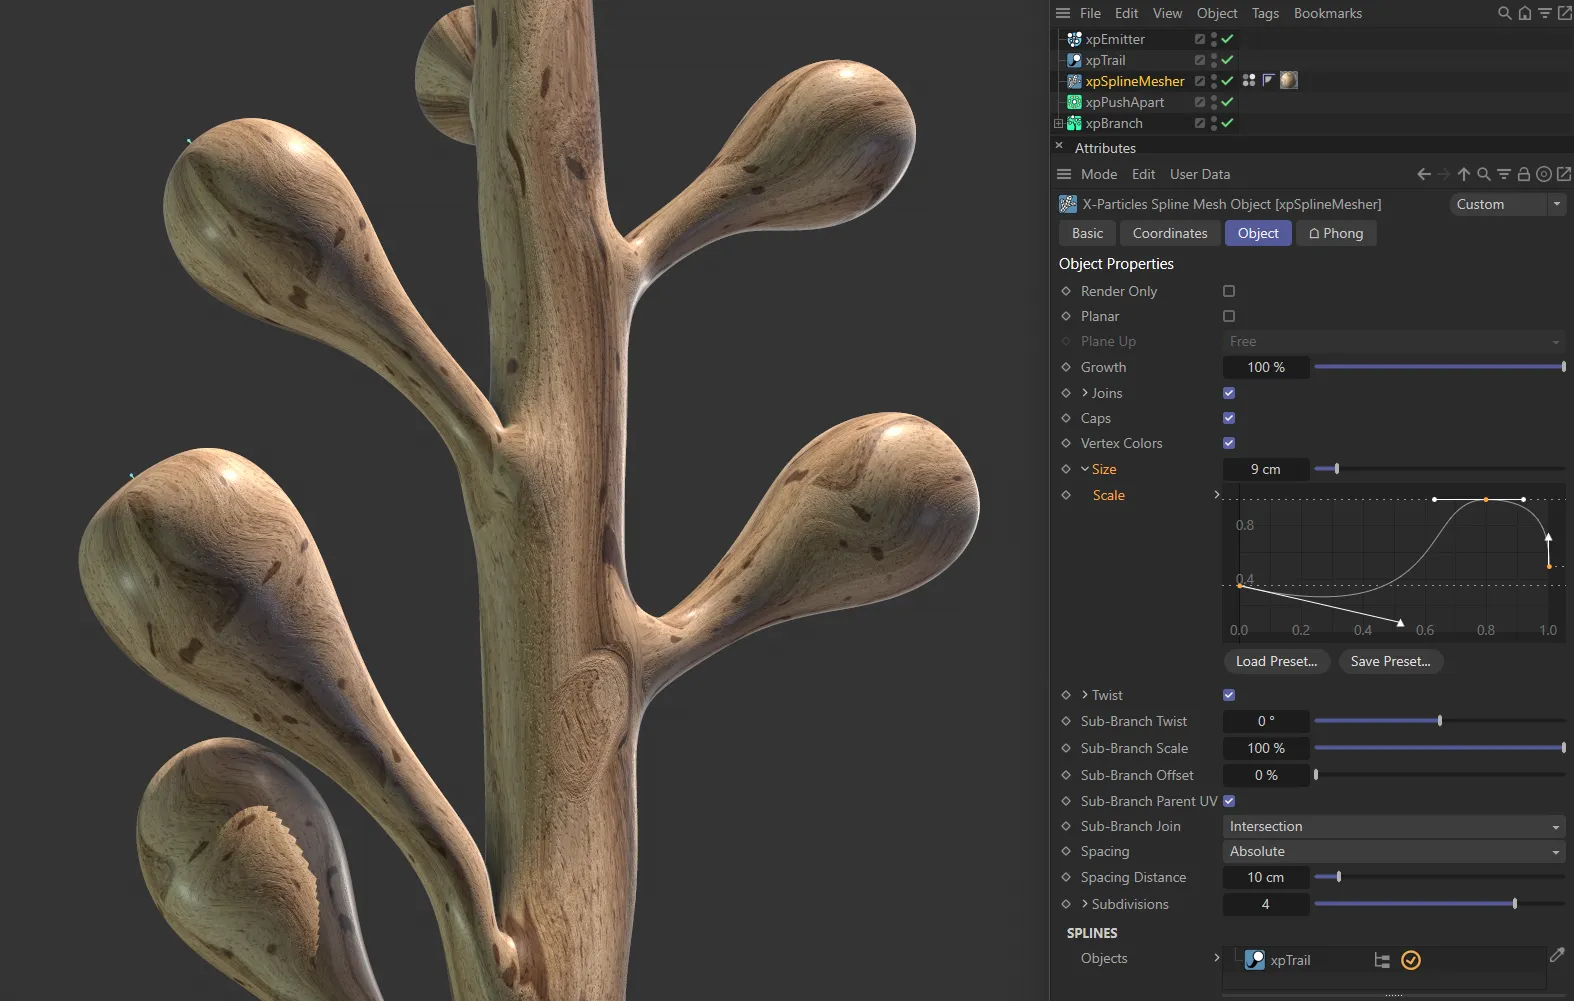
Task: Open the Spacing dropdown set to Absolute
Action: (1394, 851)
